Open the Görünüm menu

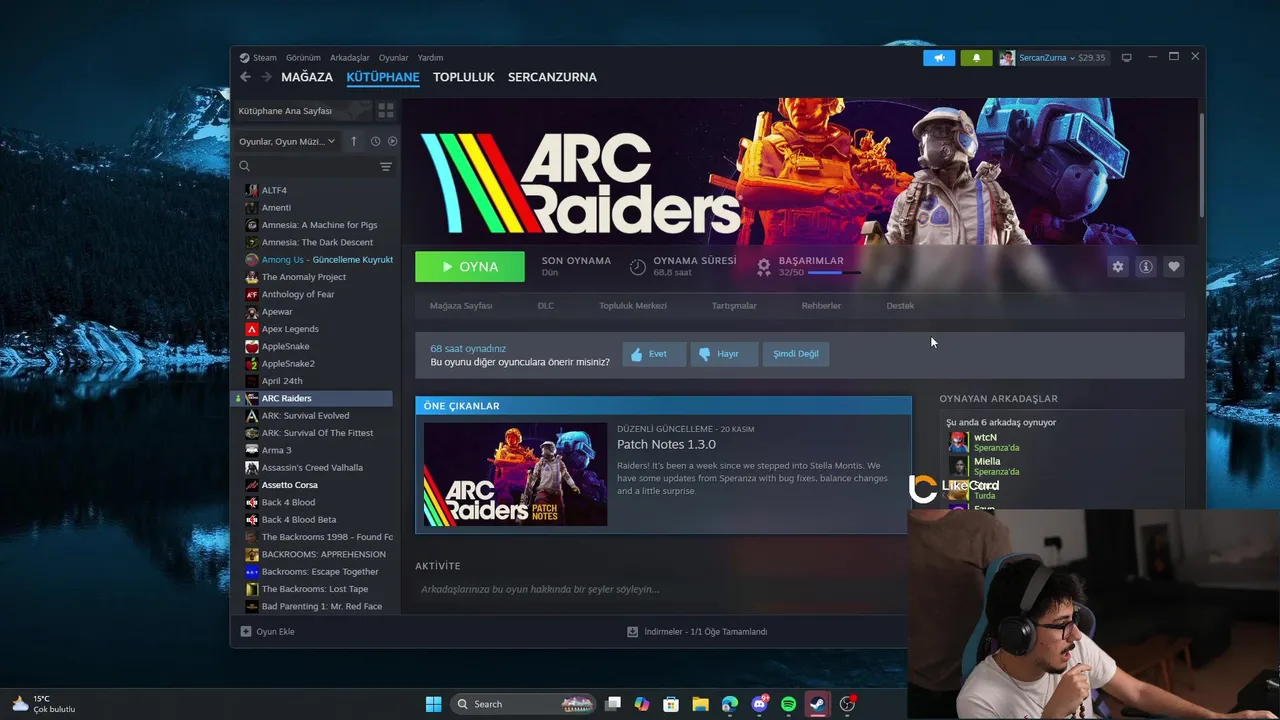(303, 58)
